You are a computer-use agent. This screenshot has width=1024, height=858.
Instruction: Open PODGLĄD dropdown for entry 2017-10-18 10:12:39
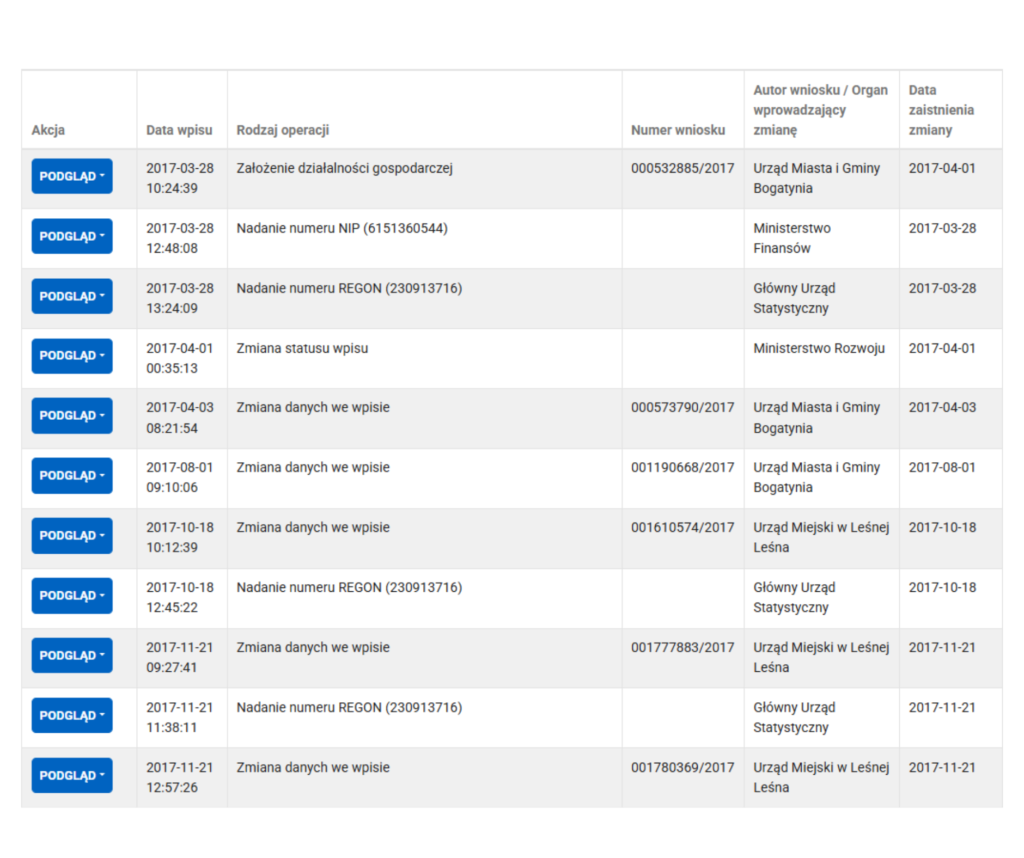pyautogui.click(x=72, y=536)
